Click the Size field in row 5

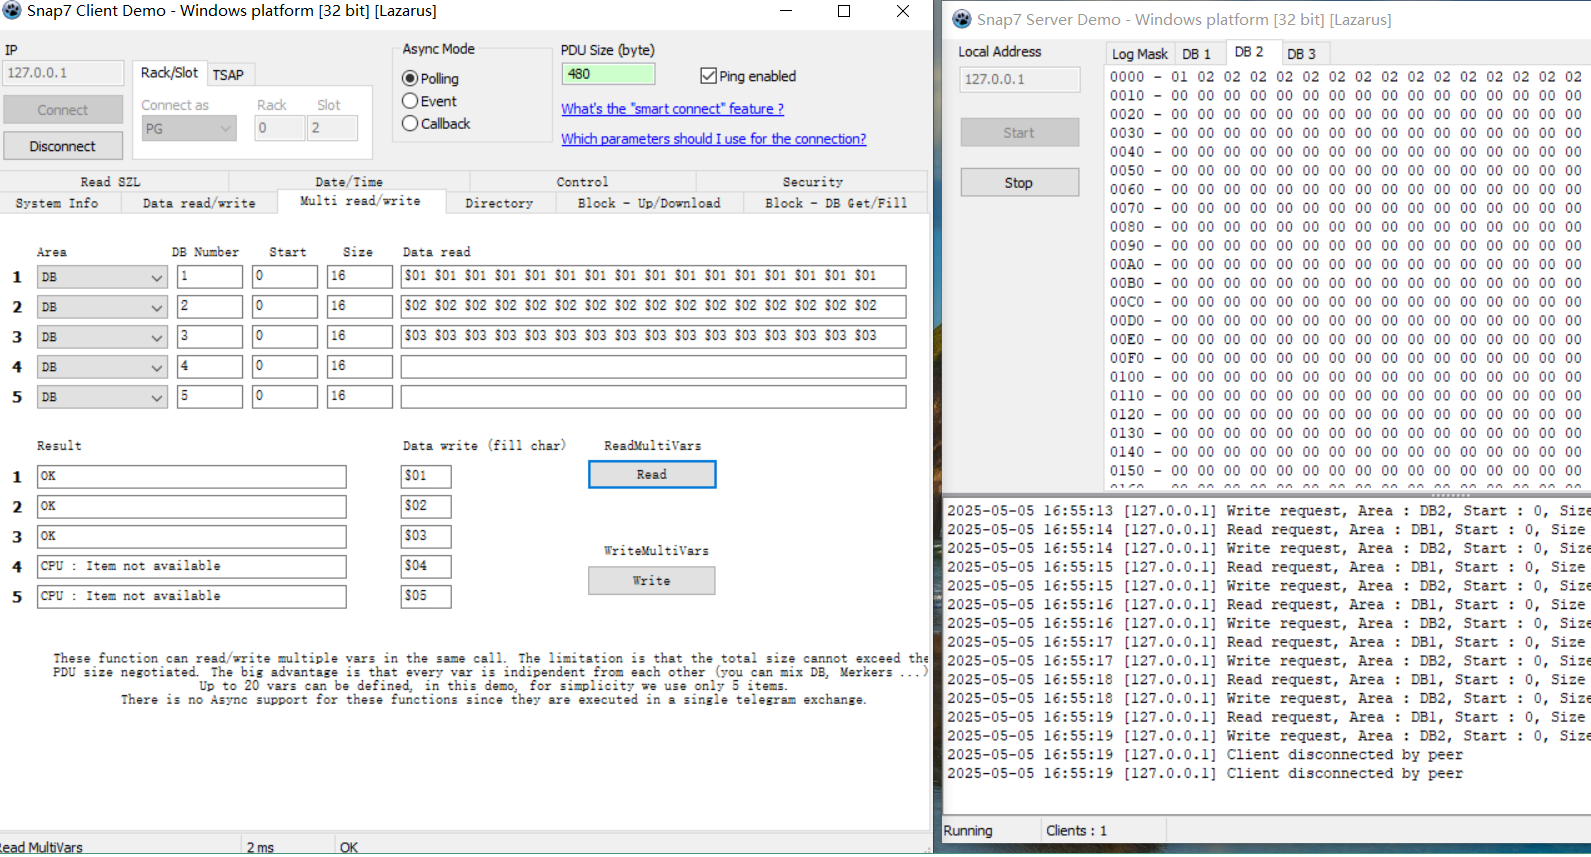(x=360, y=397)
